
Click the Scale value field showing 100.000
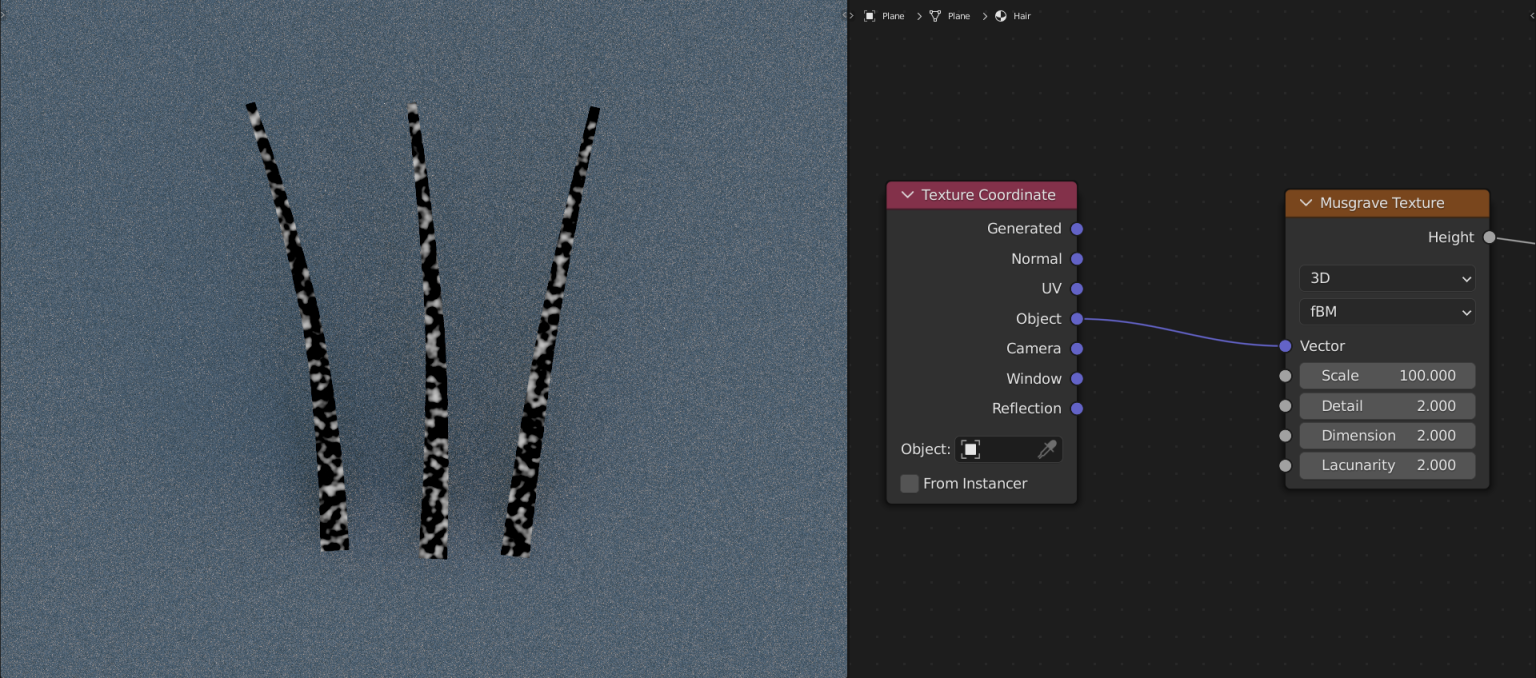click(x=1387, y=375)
